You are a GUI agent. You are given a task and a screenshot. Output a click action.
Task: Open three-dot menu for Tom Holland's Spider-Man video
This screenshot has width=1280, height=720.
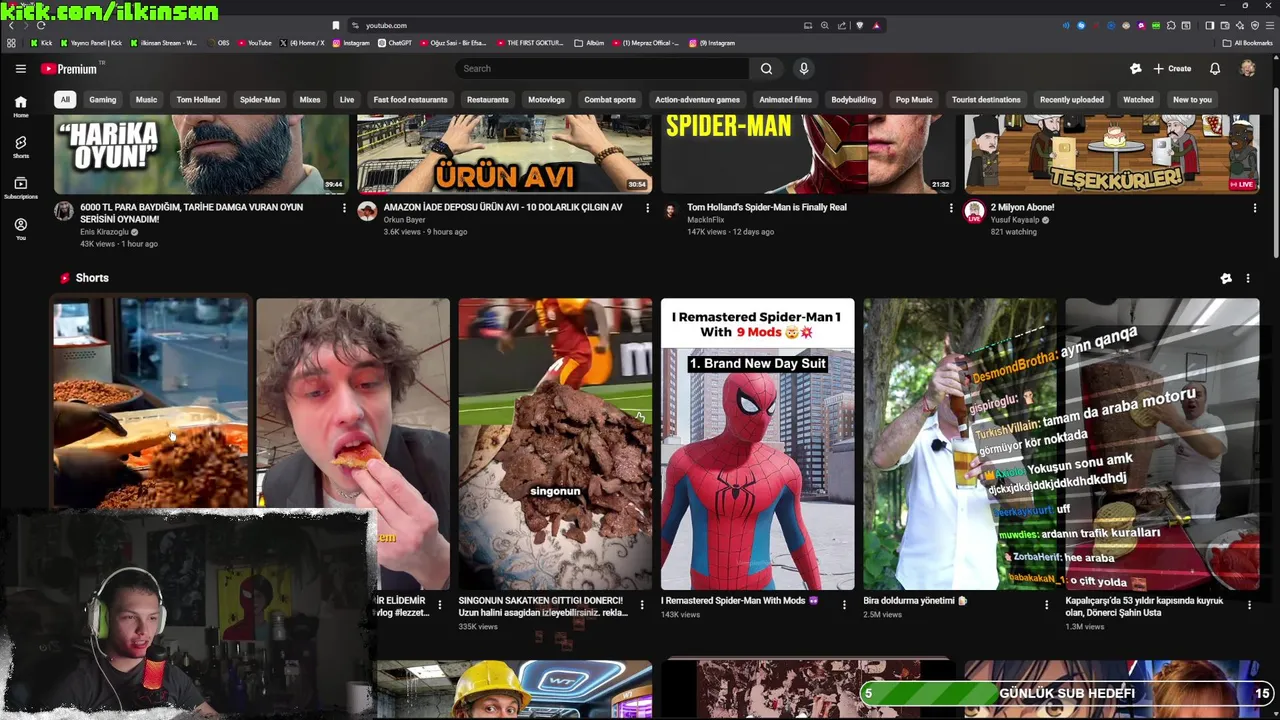[951, 208]
